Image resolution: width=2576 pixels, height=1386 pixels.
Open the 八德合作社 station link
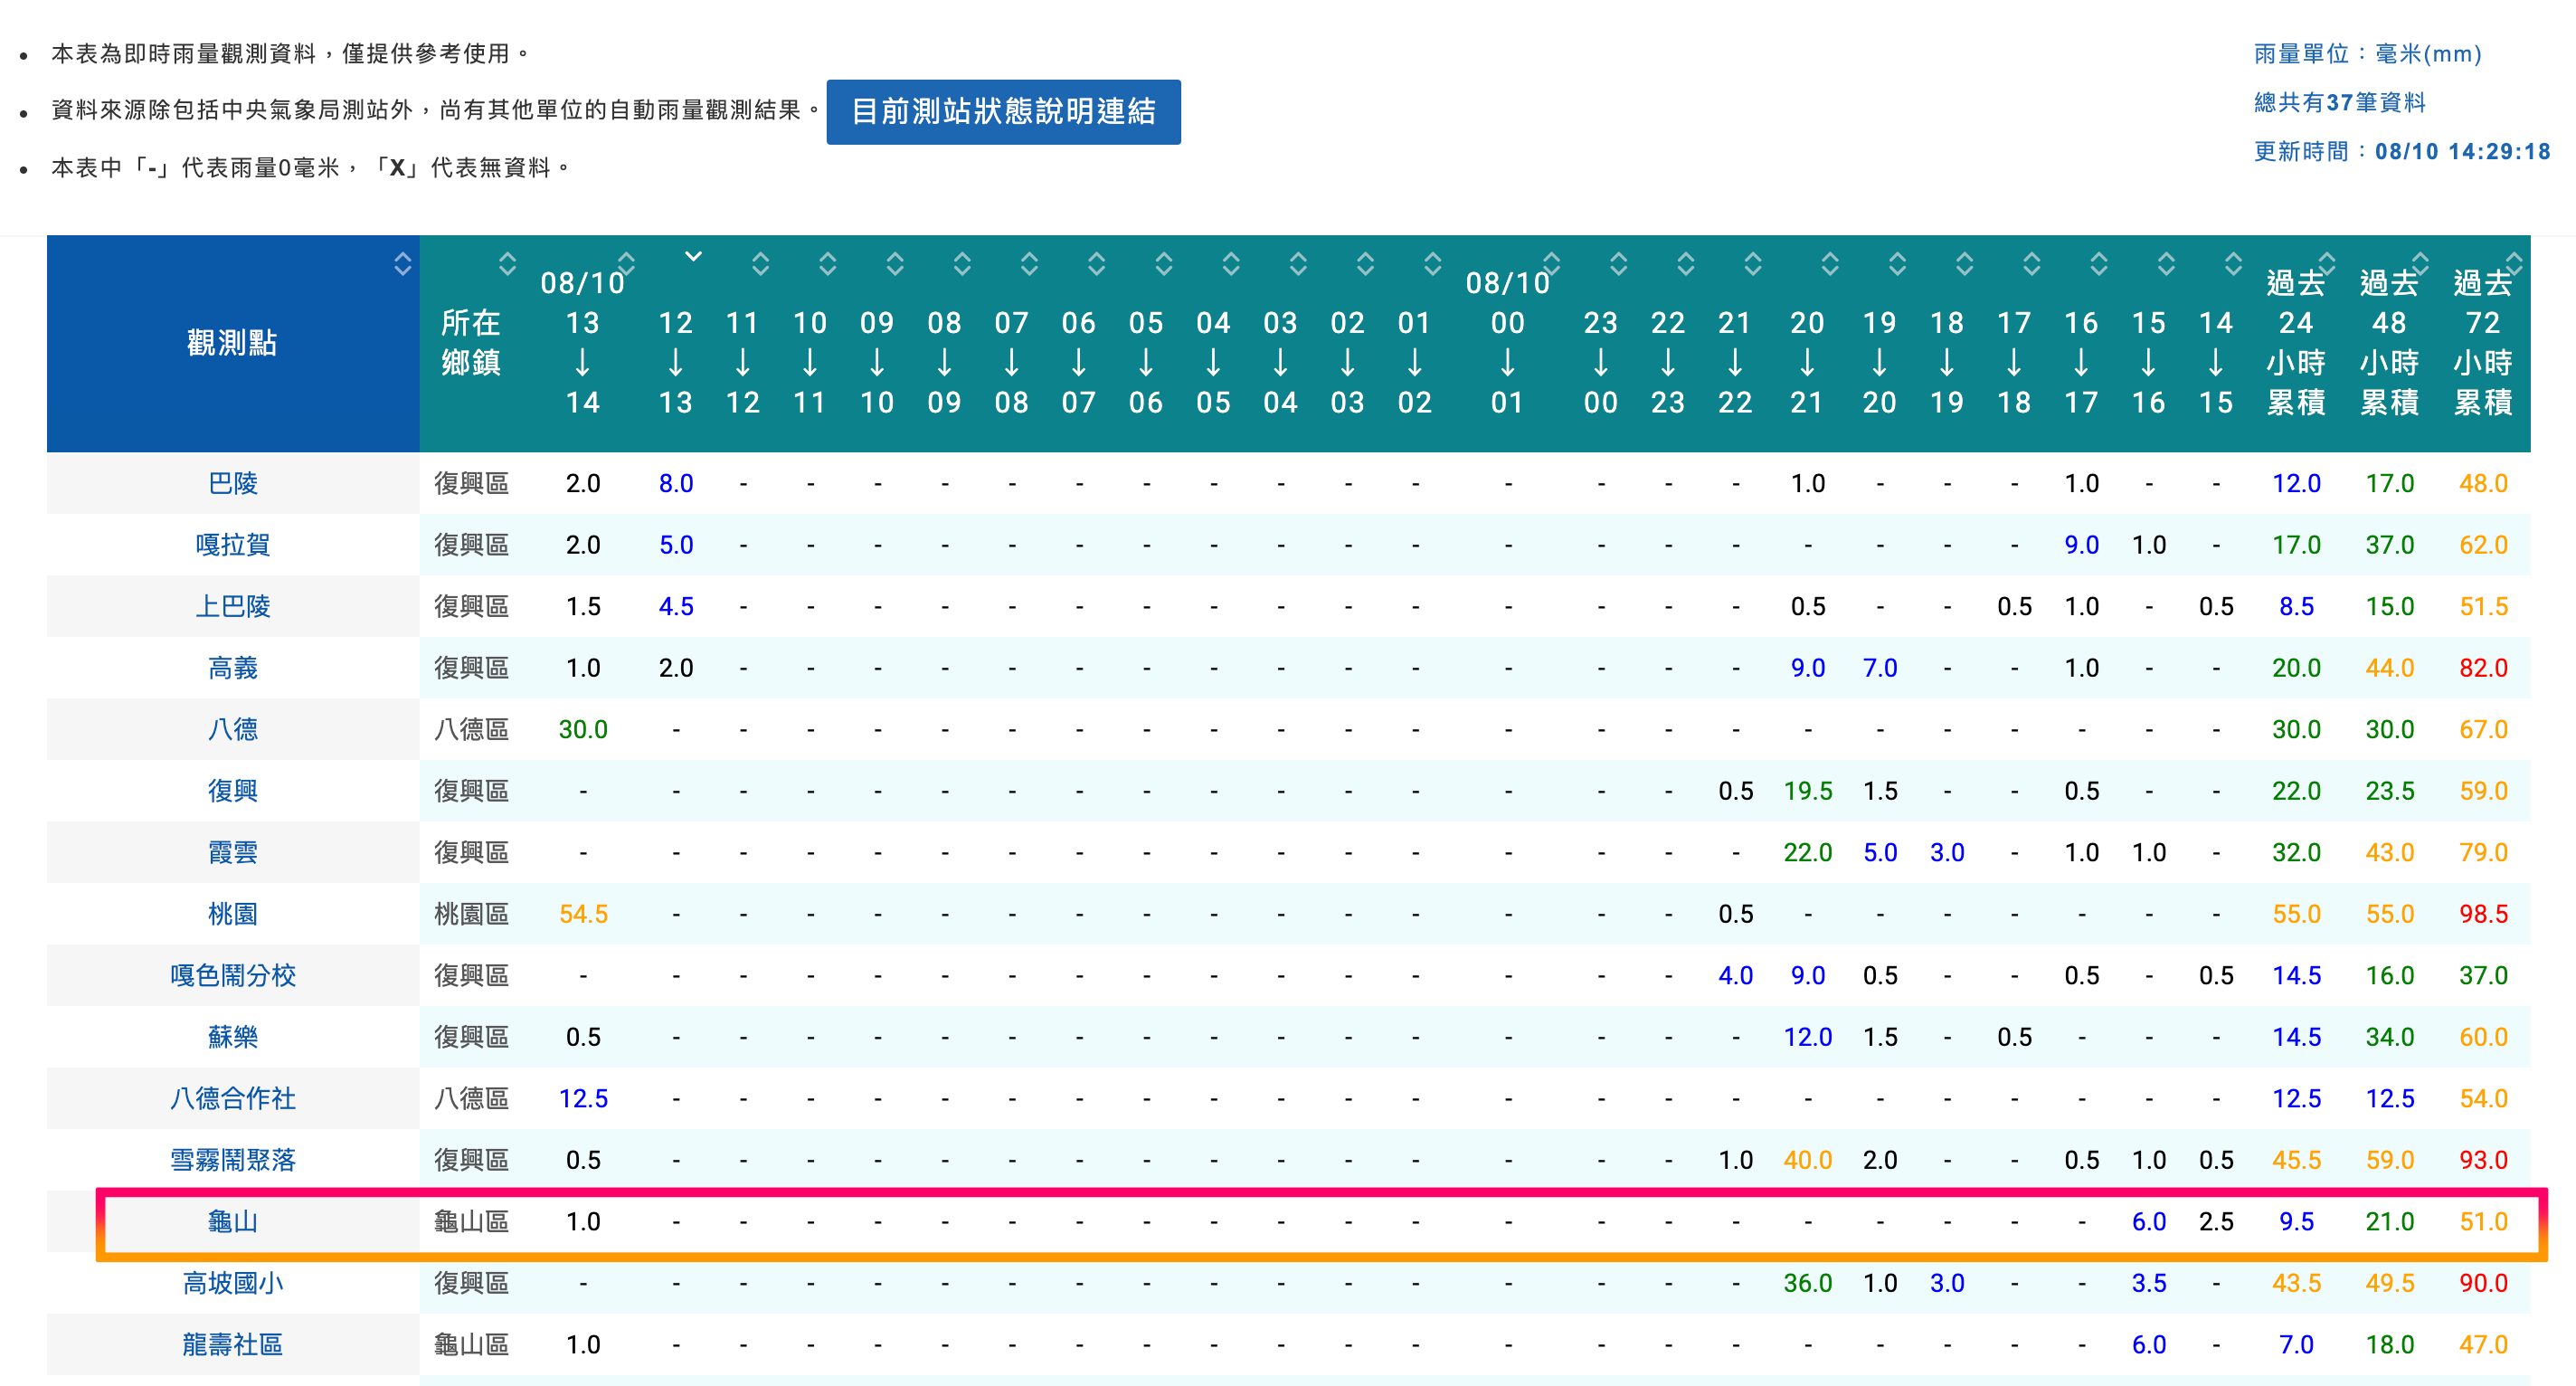pyautogui.click(x=233, y=1099)
